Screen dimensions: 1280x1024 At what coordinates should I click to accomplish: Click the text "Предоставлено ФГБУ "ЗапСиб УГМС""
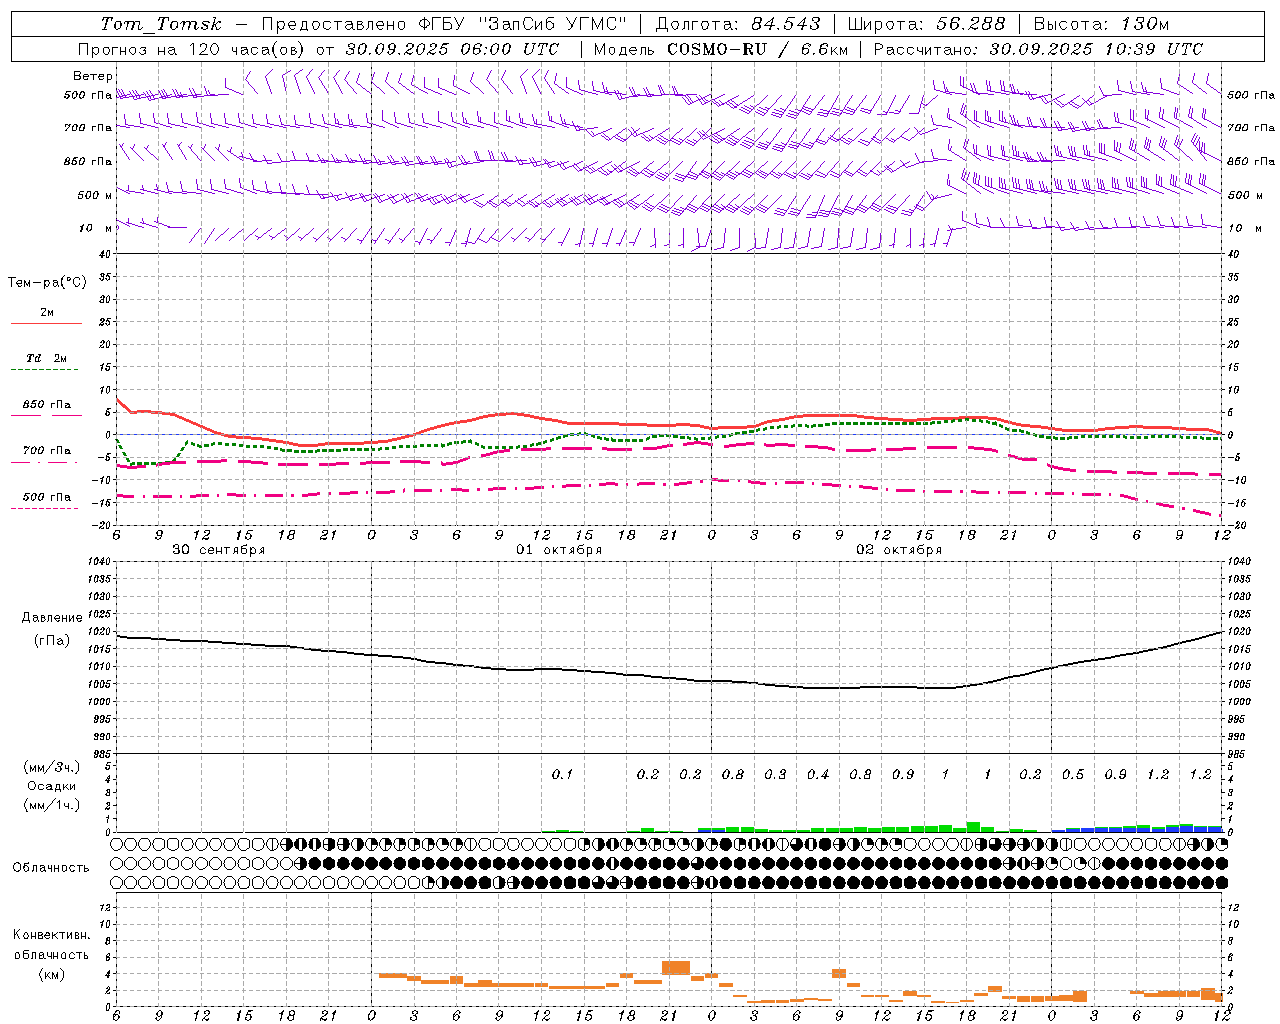[444, 24]
